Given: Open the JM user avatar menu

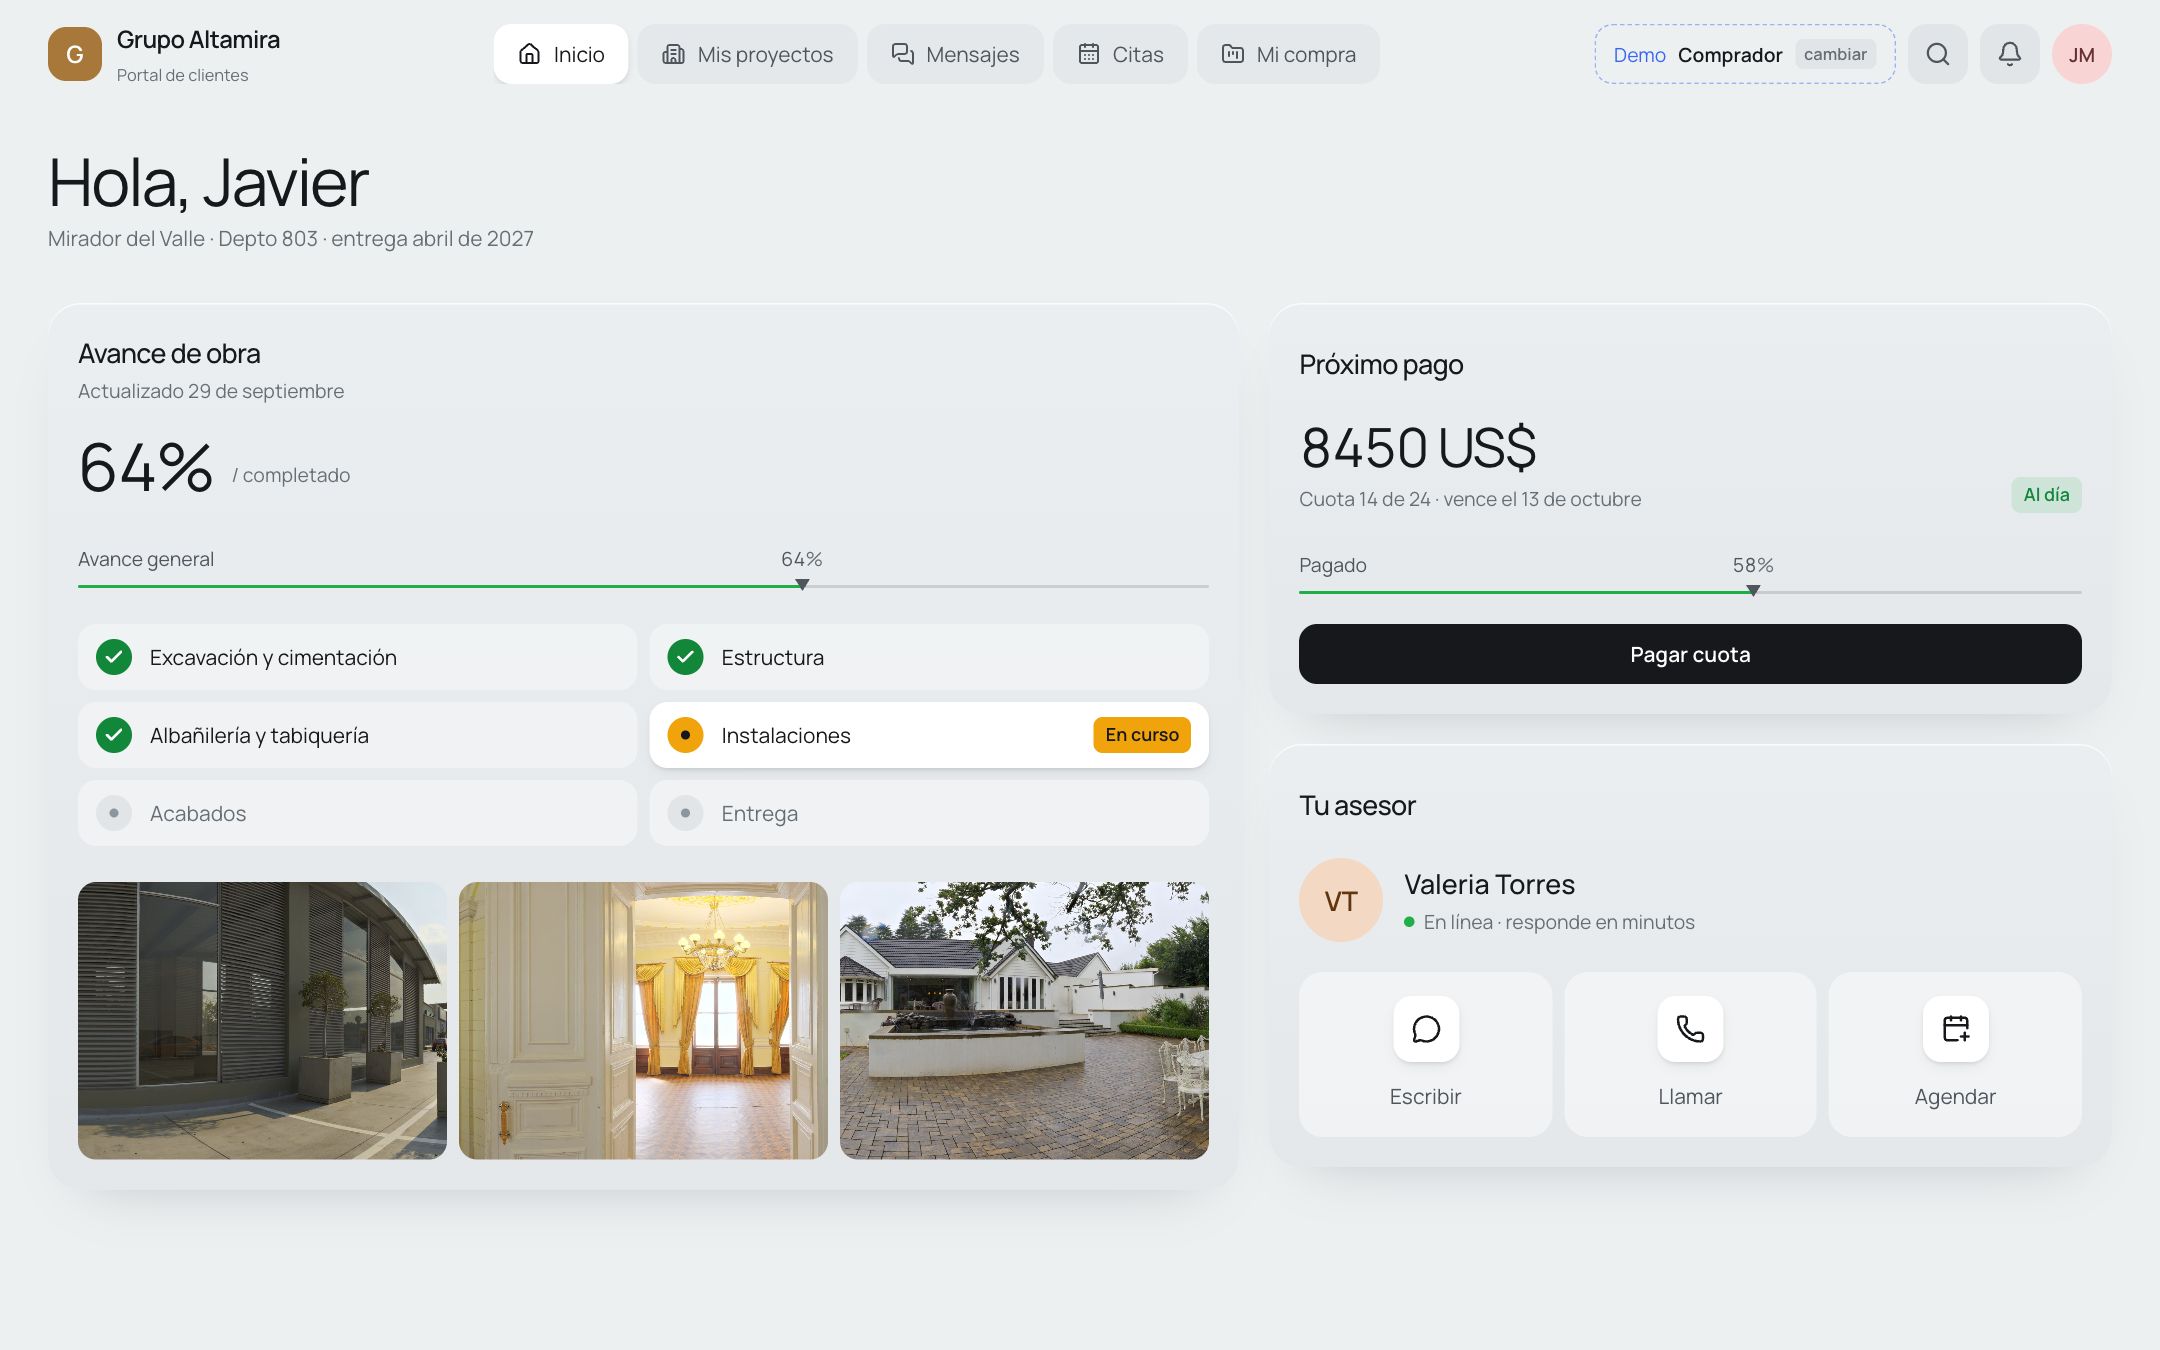Looking at the screenshot, I should point(2081,54).
